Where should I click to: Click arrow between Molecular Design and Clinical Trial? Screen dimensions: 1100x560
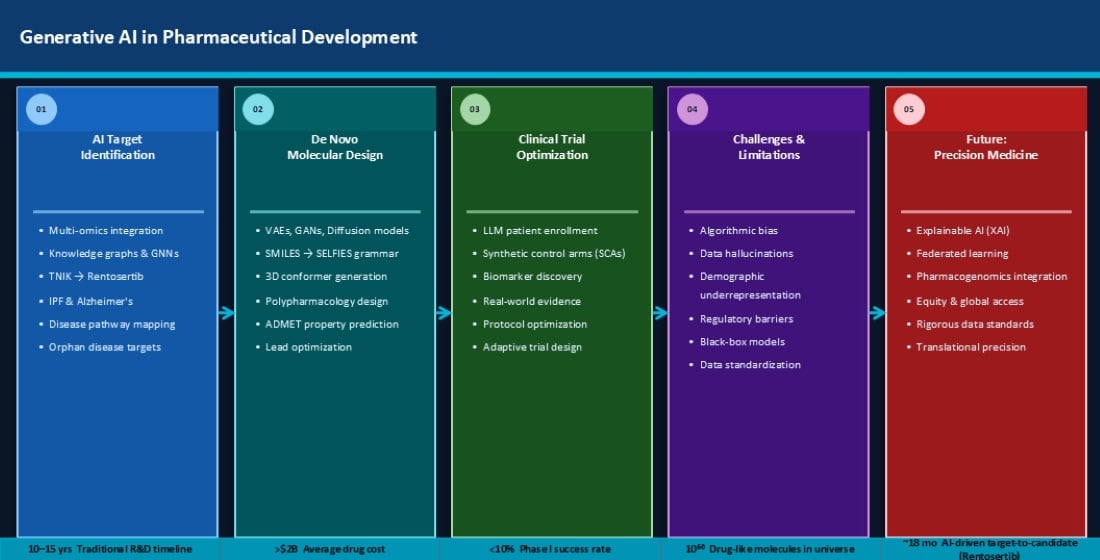point(443,313)
